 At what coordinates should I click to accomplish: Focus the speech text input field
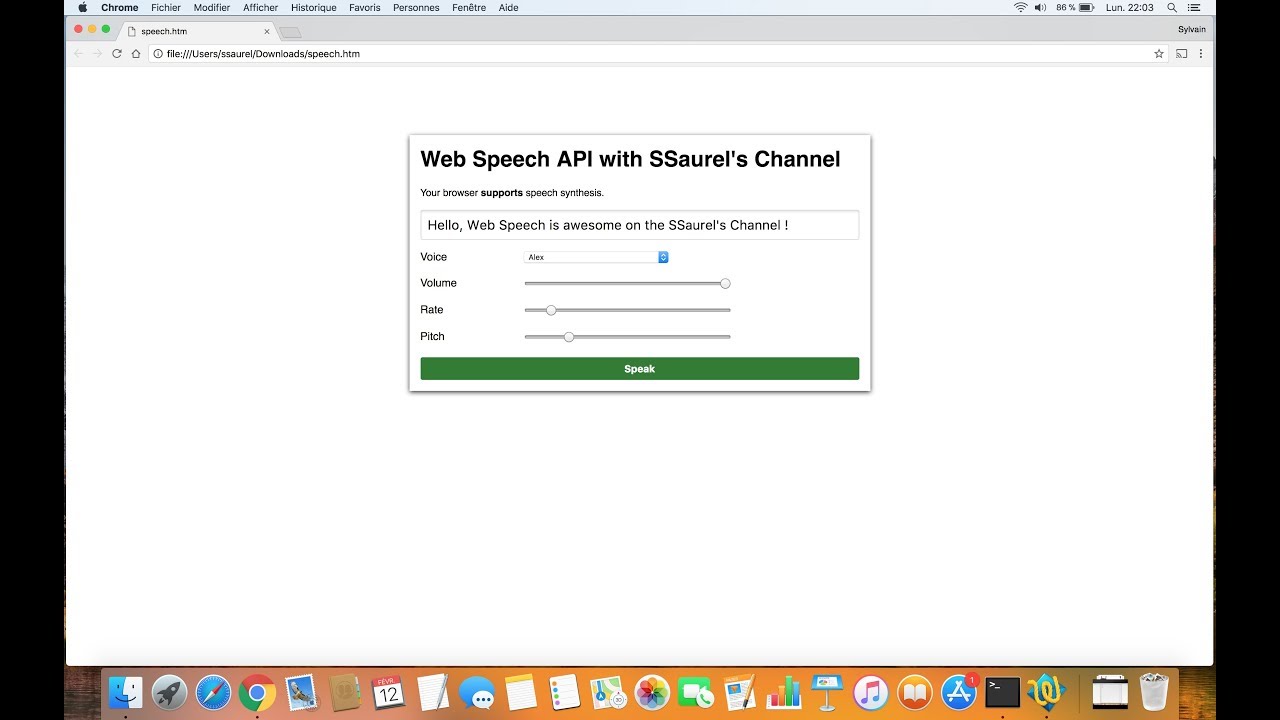coord(639,225)
